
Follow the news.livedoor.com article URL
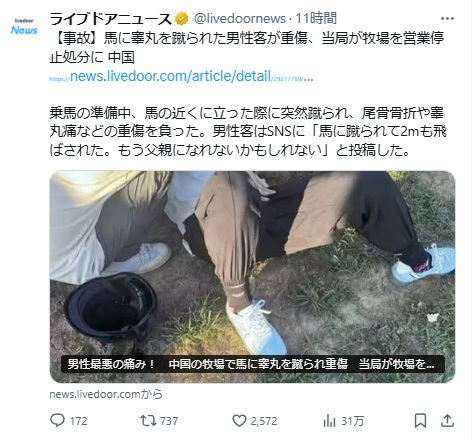[x=181, y=77]
